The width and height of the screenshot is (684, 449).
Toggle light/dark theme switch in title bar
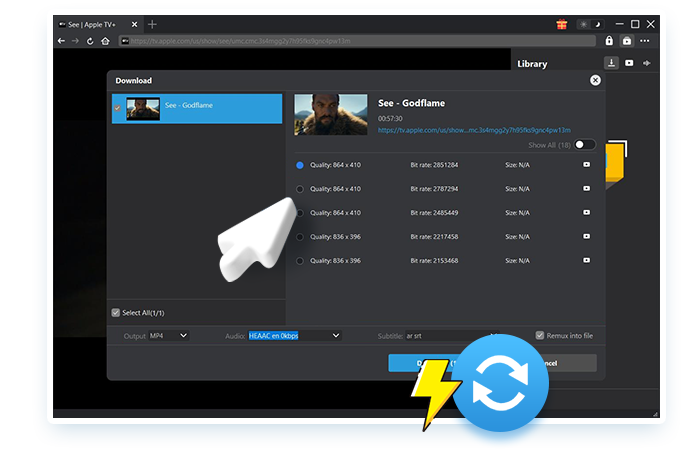click(590, 24)
